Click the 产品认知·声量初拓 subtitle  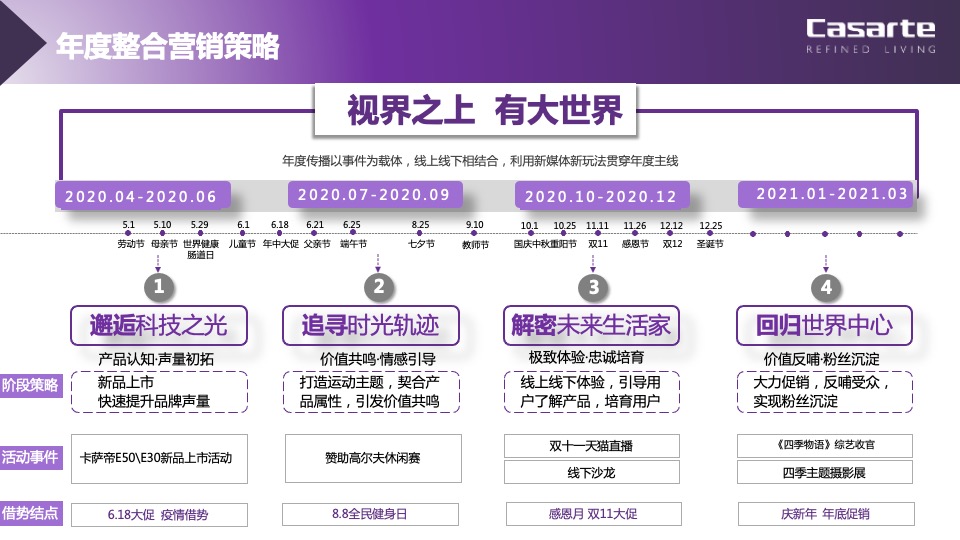[x=156, y=359]
